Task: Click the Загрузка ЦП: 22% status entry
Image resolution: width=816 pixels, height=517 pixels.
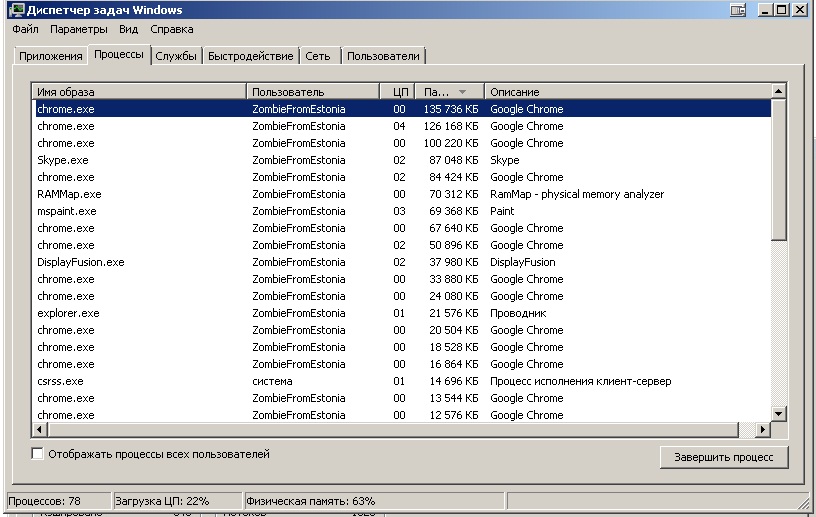Action: point(177,501)
